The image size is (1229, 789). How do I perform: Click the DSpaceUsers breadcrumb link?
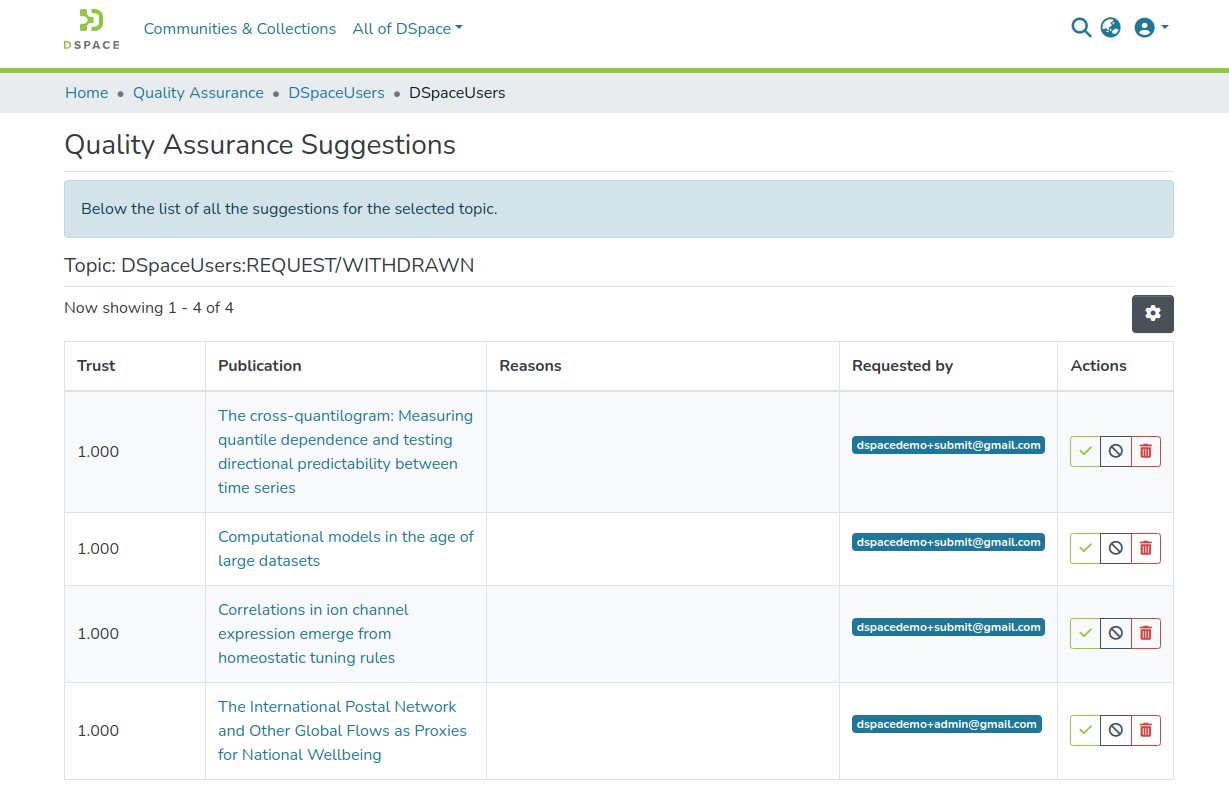(x=336, y=93)
